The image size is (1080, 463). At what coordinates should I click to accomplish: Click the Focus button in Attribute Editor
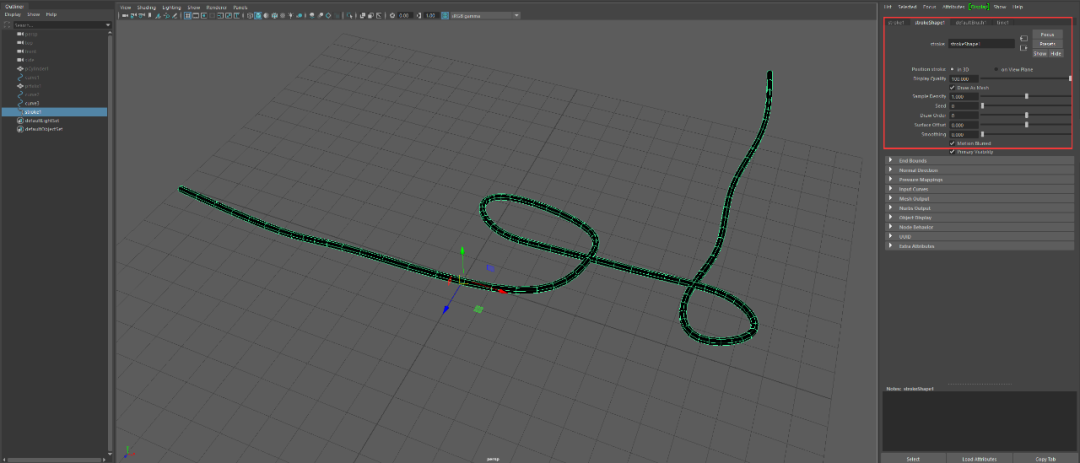(1047, 34)
